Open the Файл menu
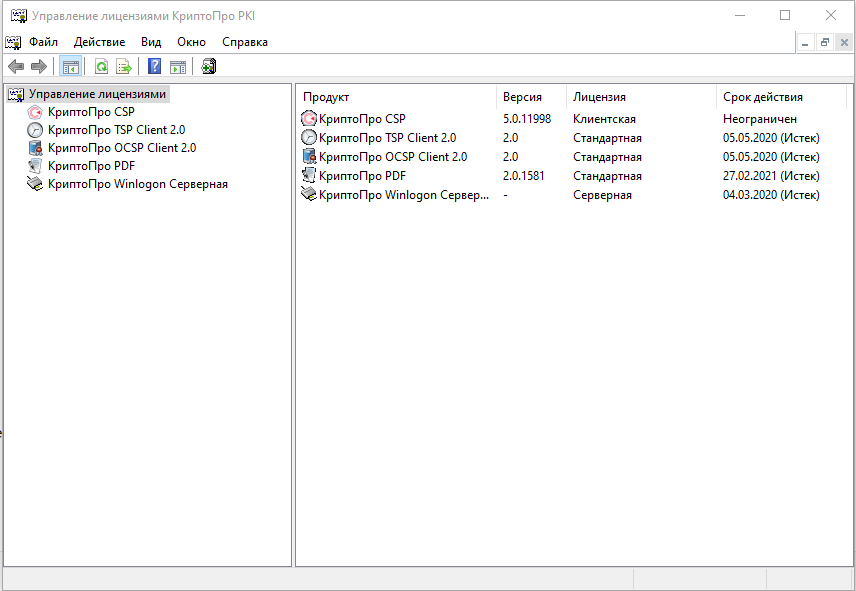The height and width of the screenshot is (591, 856). [x=43, y=42]
